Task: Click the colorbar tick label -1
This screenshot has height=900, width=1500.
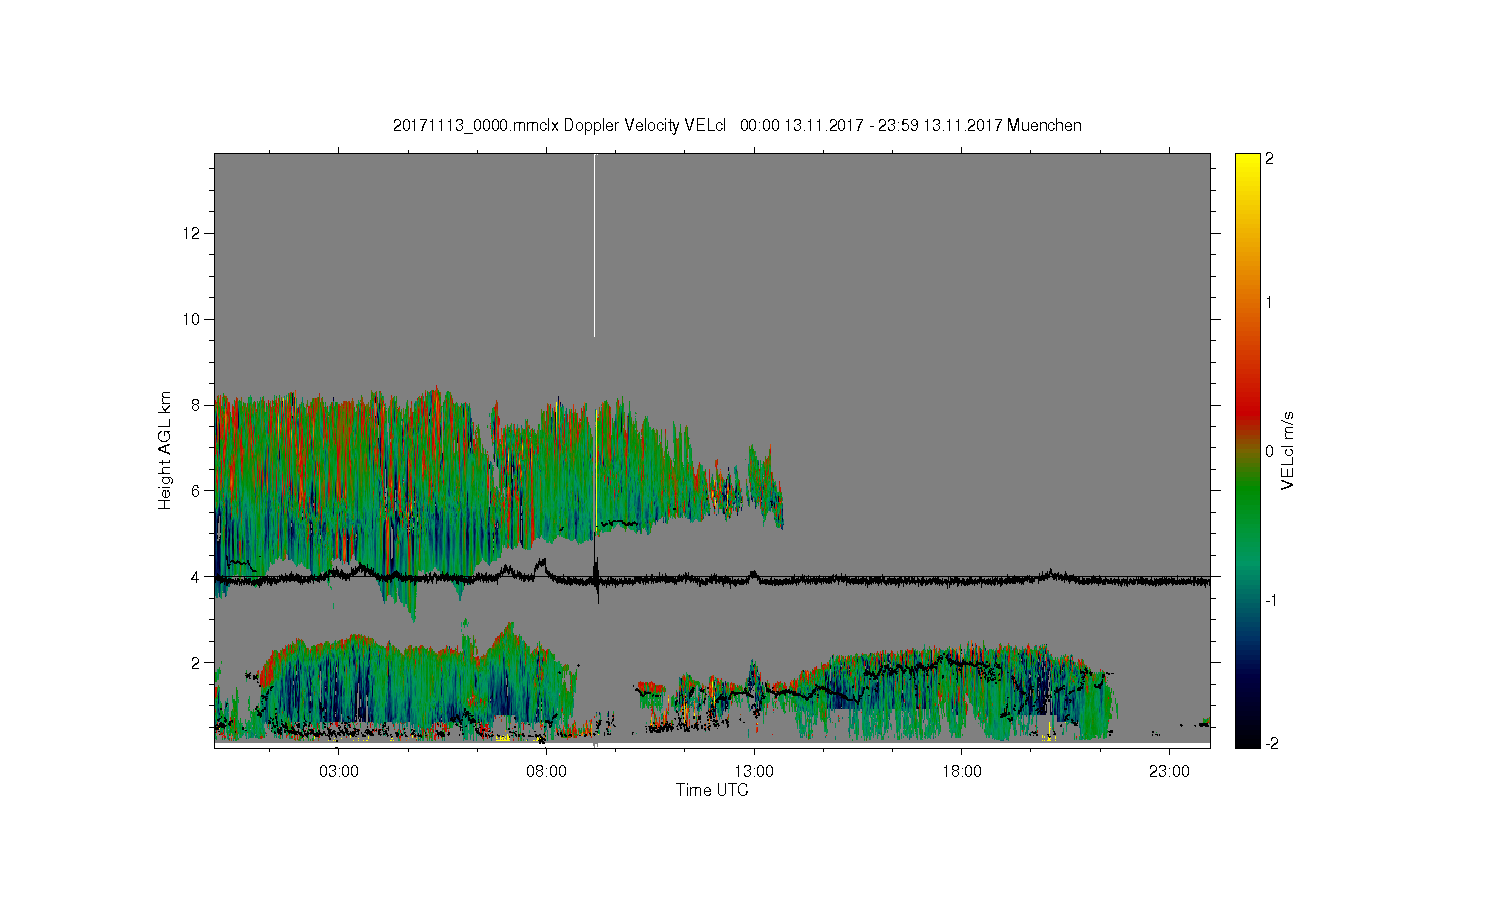Action: point(1269,599)
